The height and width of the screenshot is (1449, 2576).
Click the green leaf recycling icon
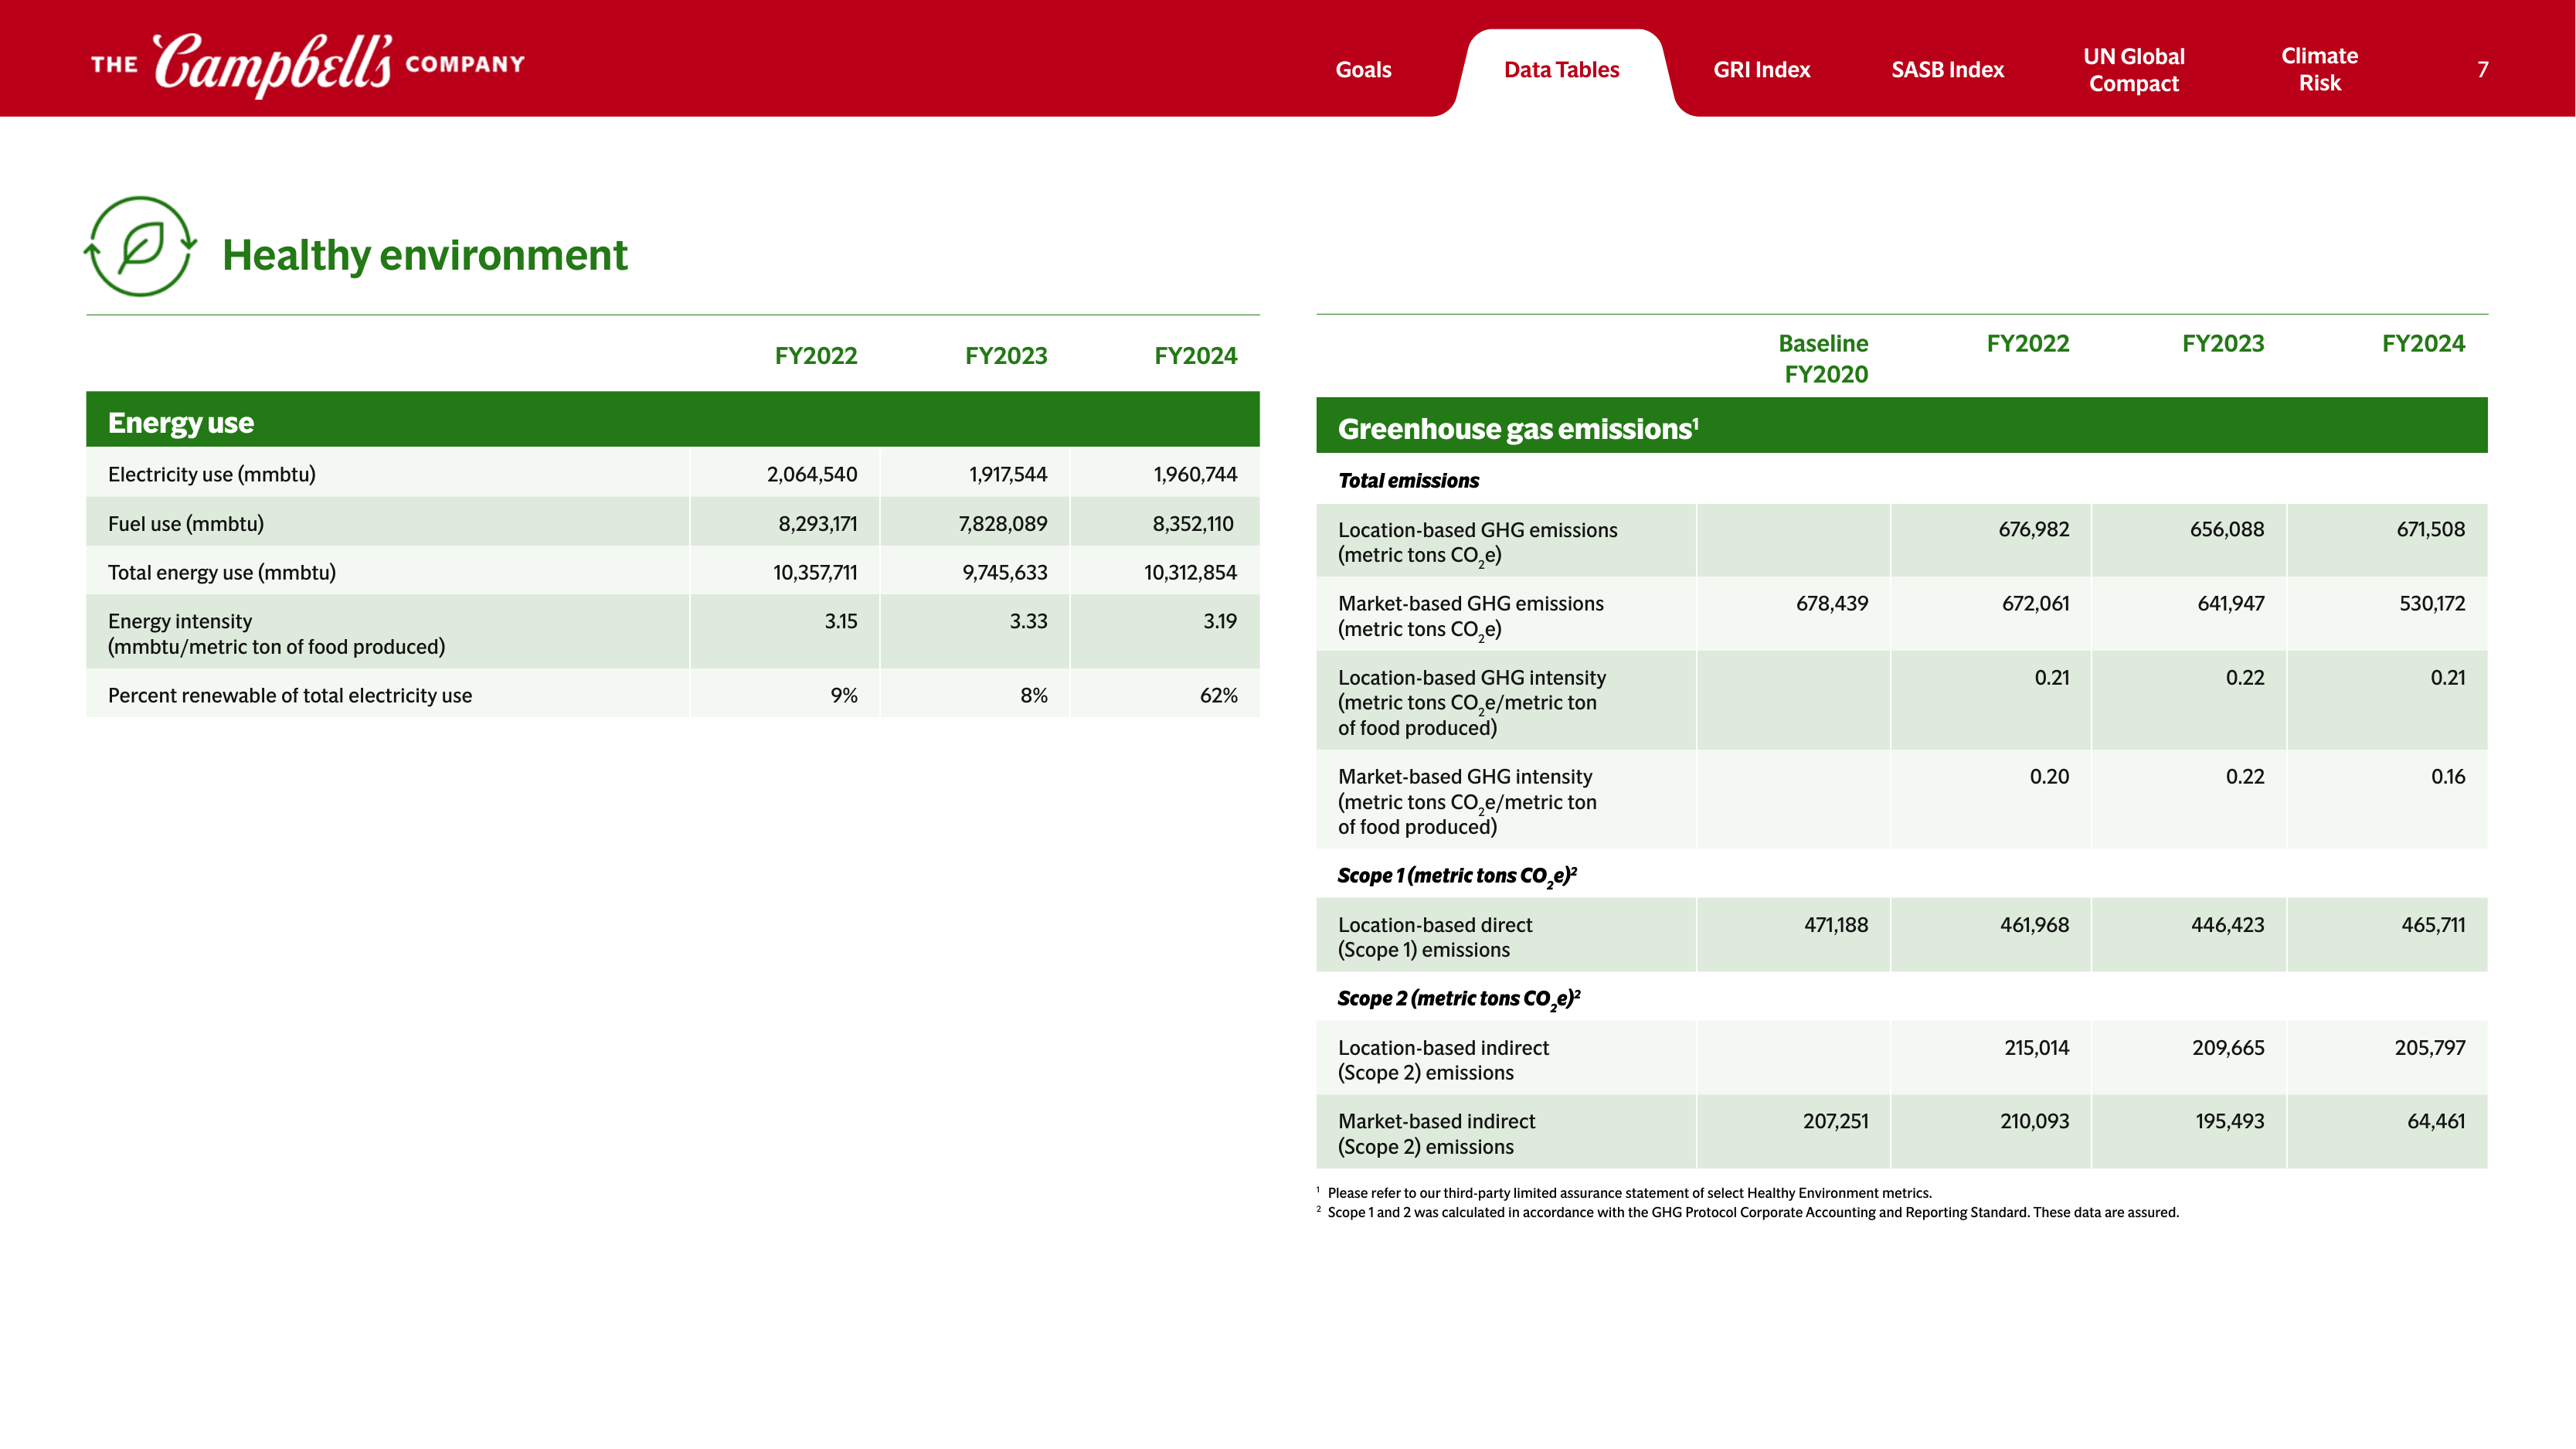(x=140, y=246)
